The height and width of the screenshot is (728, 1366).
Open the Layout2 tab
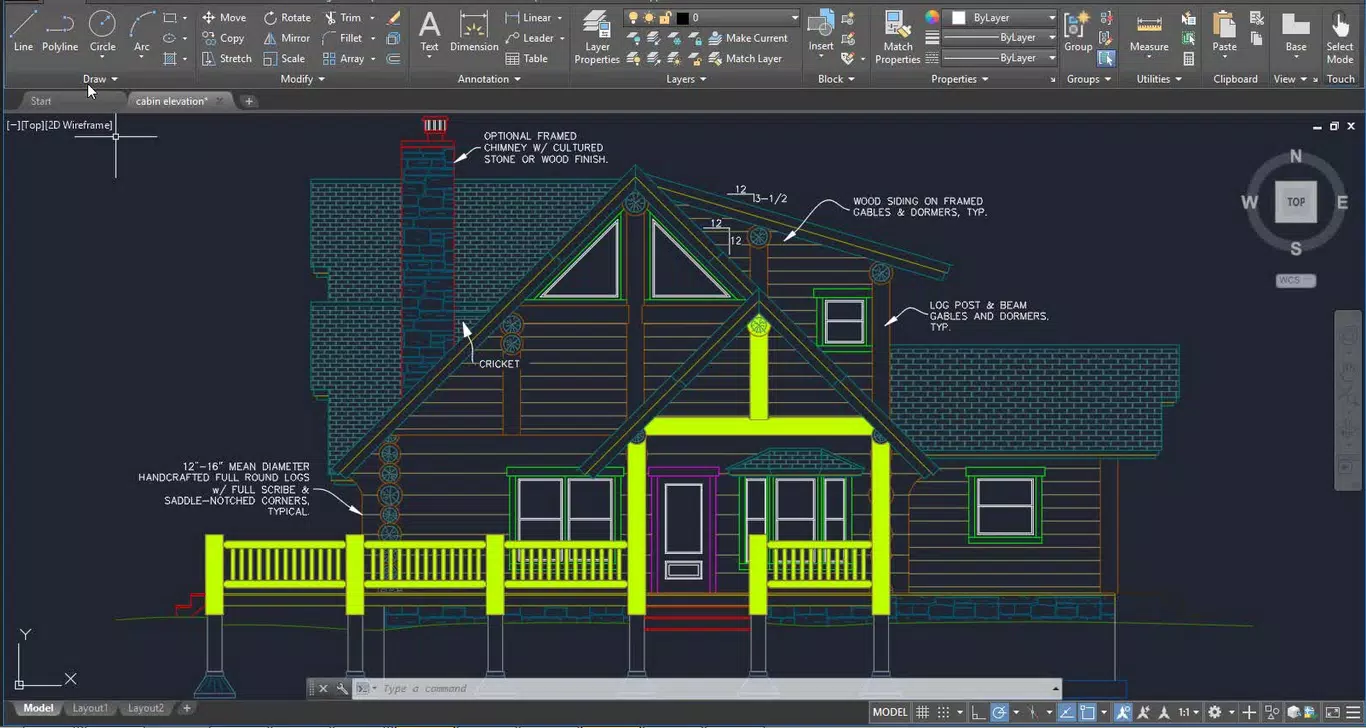click(146, 708)
